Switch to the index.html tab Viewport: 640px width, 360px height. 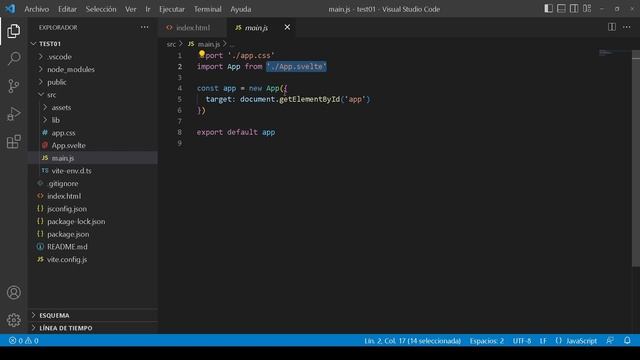click(193, 27)
